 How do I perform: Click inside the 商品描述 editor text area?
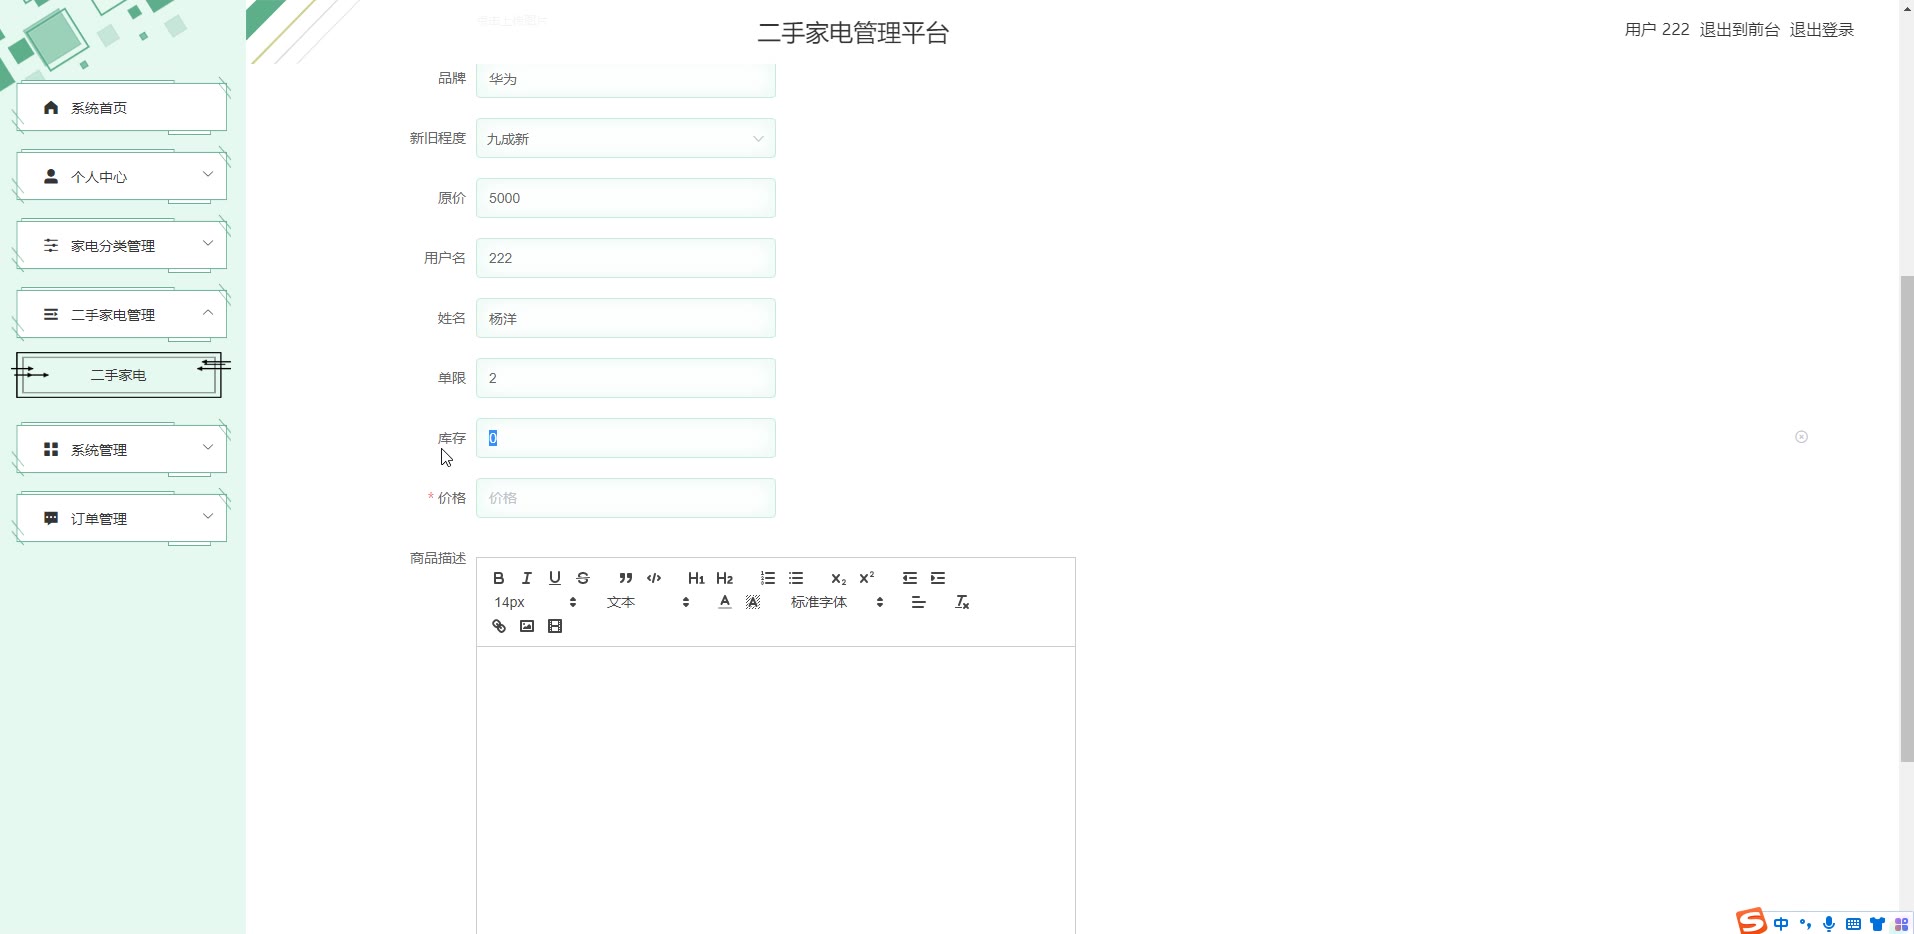tap(776, 790)
